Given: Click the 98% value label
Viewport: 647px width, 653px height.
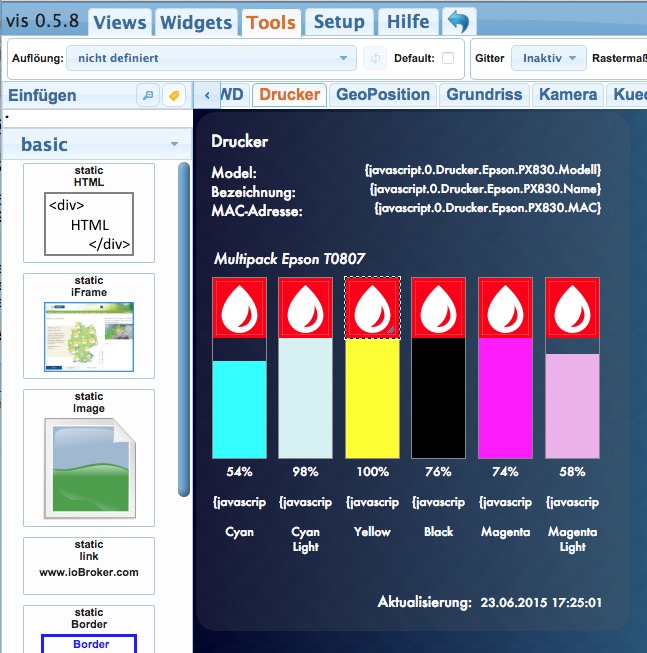Looking at the screenshot, I should [x=306, y=472].
